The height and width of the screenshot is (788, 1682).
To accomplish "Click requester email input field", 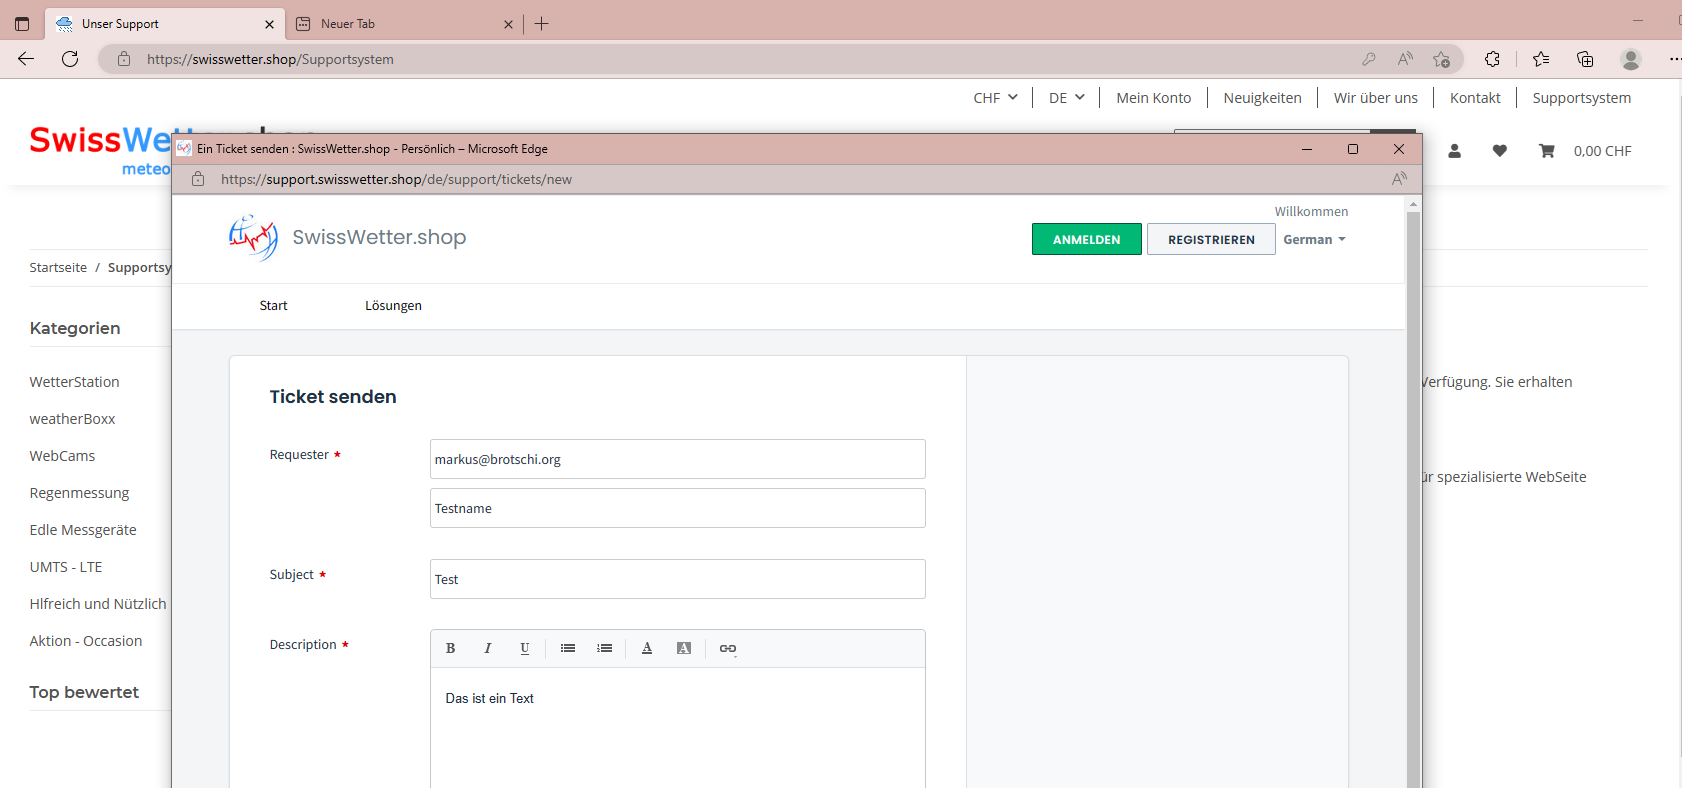I will coord(677,459).
